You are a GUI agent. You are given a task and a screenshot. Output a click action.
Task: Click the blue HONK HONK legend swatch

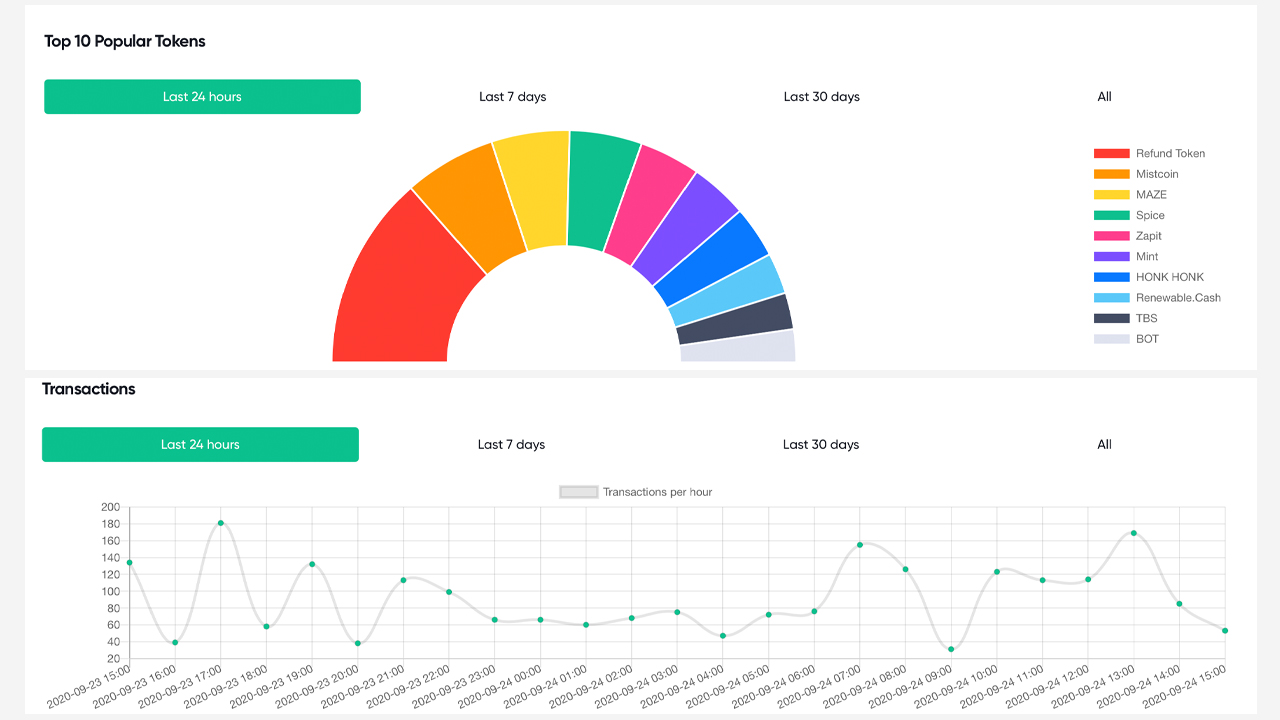pos(1111,277)
